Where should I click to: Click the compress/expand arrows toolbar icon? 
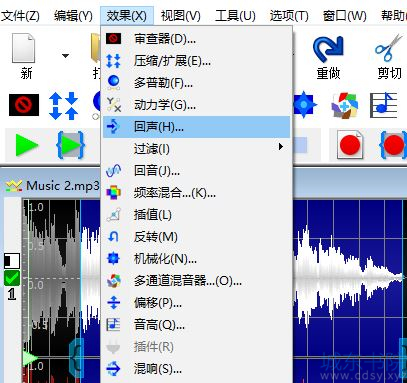pos(63,106)
